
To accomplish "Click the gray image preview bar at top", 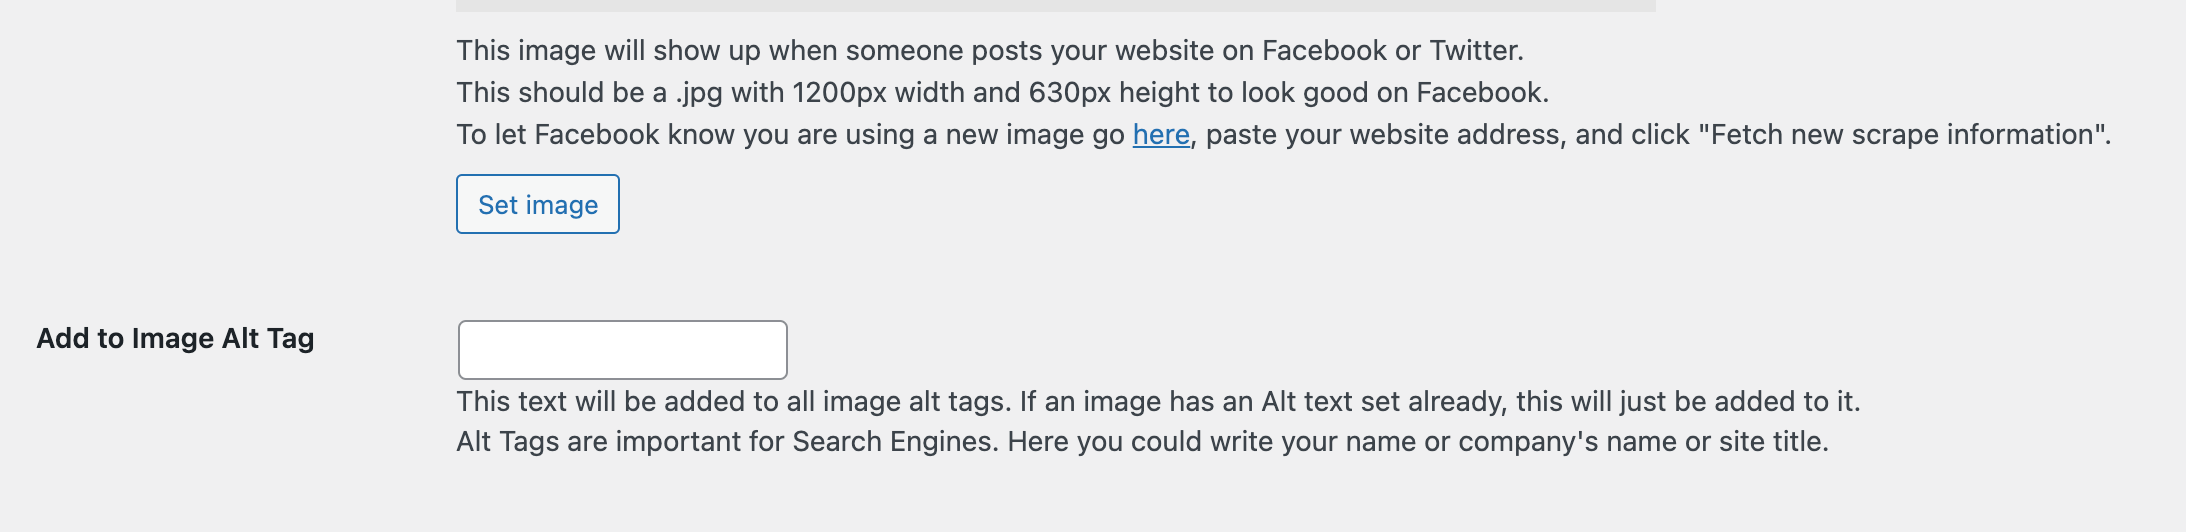I will tap(1055, 5).
